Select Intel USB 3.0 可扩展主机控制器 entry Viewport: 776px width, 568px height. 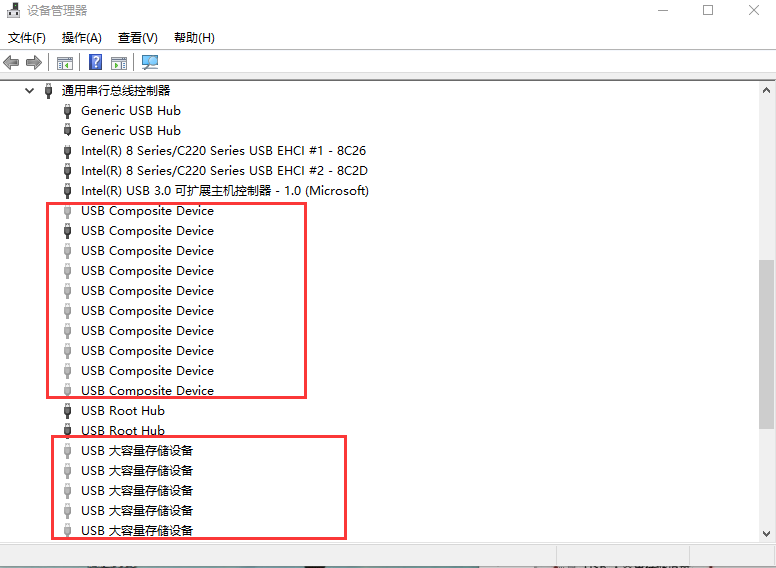pyautogui.click(x=224, y=191)
